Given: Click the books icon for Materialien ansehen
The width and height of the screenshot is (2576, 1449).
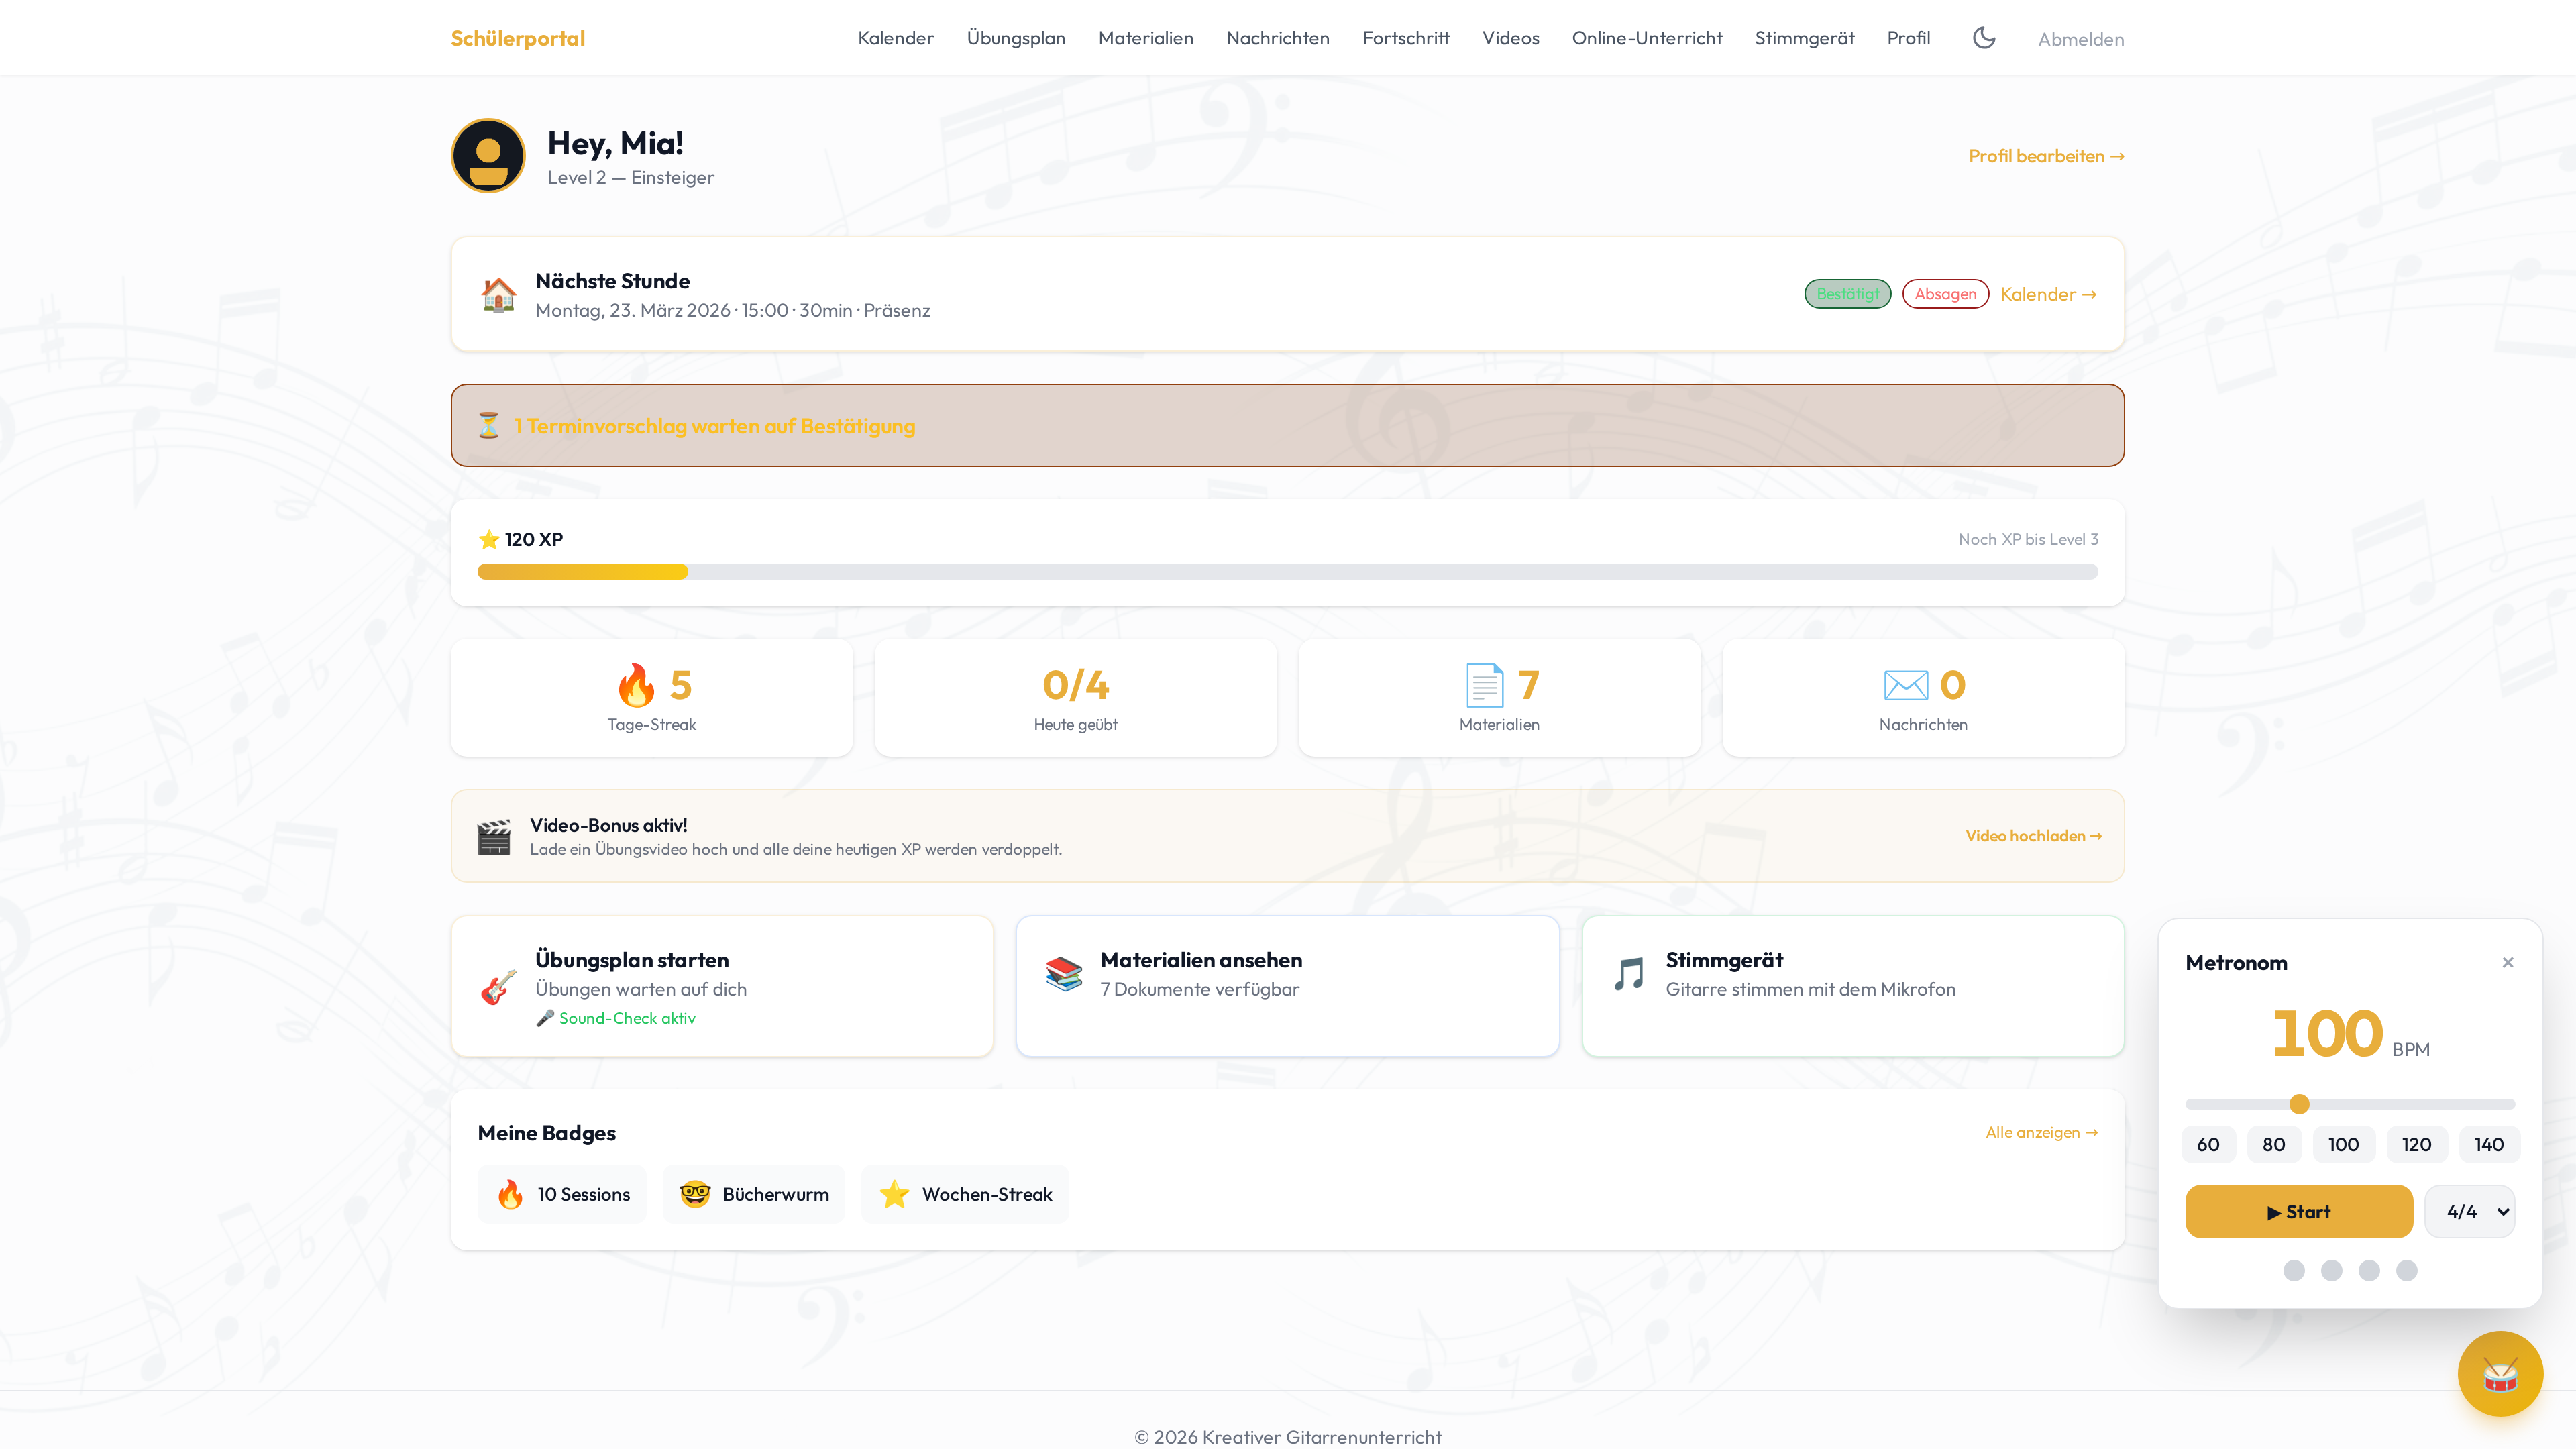Looking at the screenshot, I should (1064, 973).
